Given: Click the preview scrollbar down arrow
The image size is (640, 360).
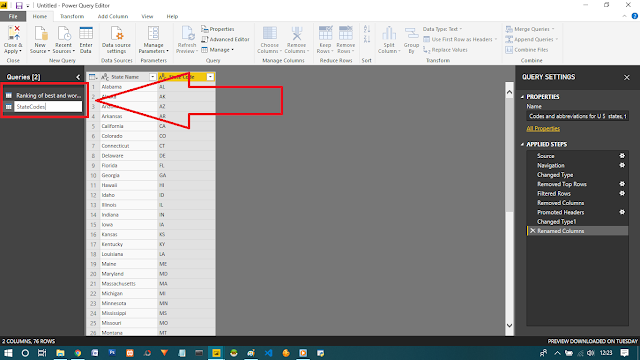Looking at the screenshot, I should 509,325.
